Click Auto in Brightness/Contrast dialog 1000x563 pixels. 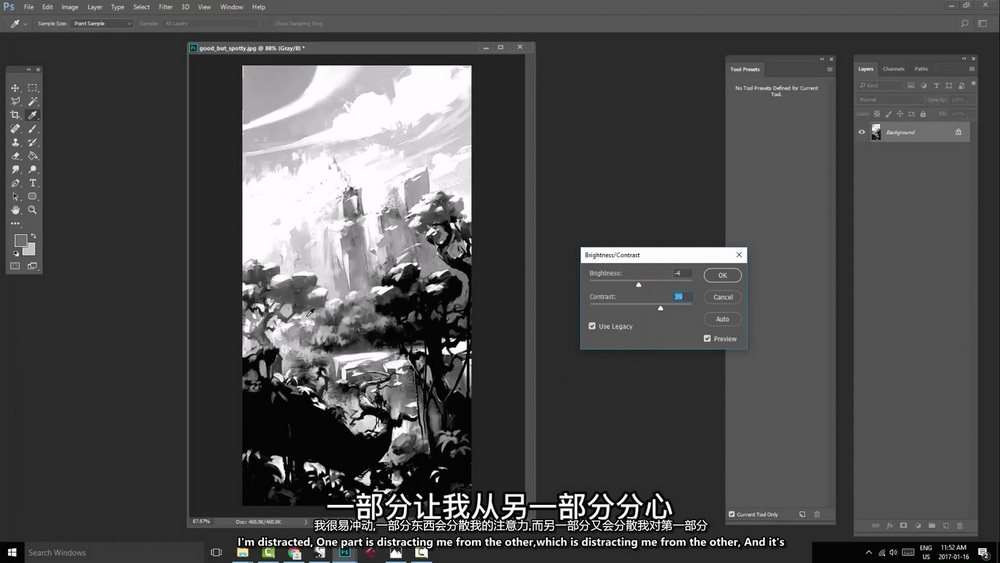click(x=723, y=319)
